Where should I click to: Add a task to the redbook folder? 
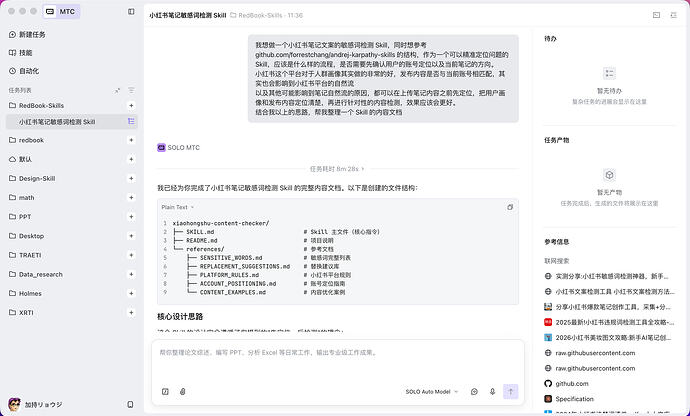[x=131, y=140]
